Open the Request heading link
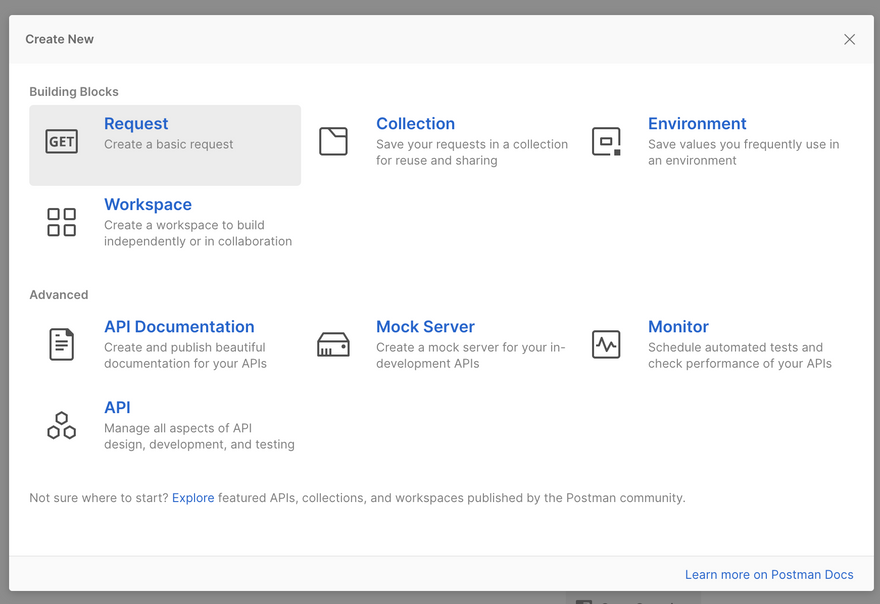The width and height of the screenshot is (880, 604). [x=136, y=124]
